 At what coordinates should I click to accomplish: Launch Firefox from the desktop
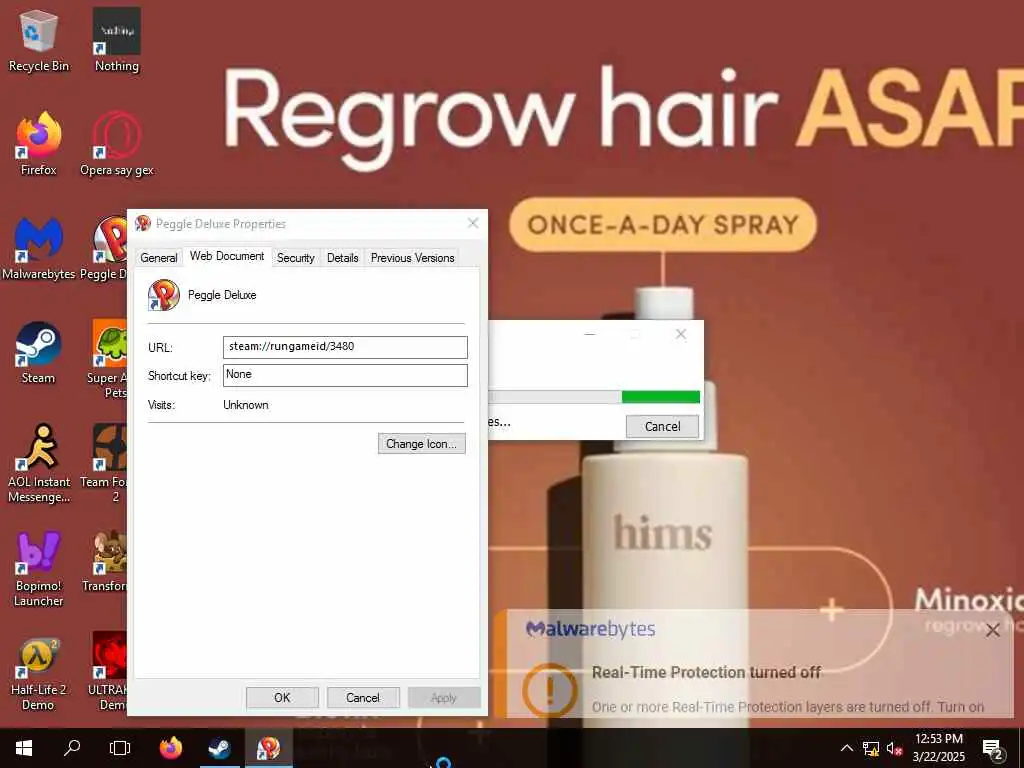tap(39, 144)
